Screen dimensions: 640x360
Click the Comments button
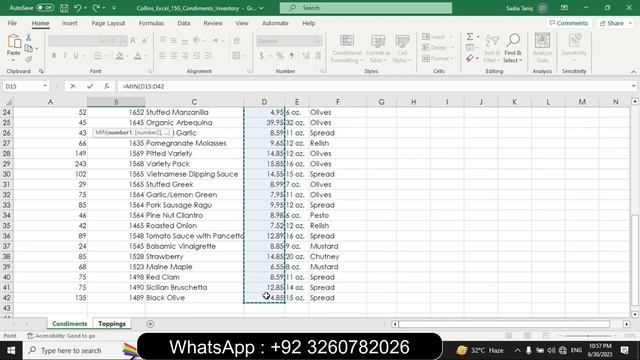click(x=569, y=23)
